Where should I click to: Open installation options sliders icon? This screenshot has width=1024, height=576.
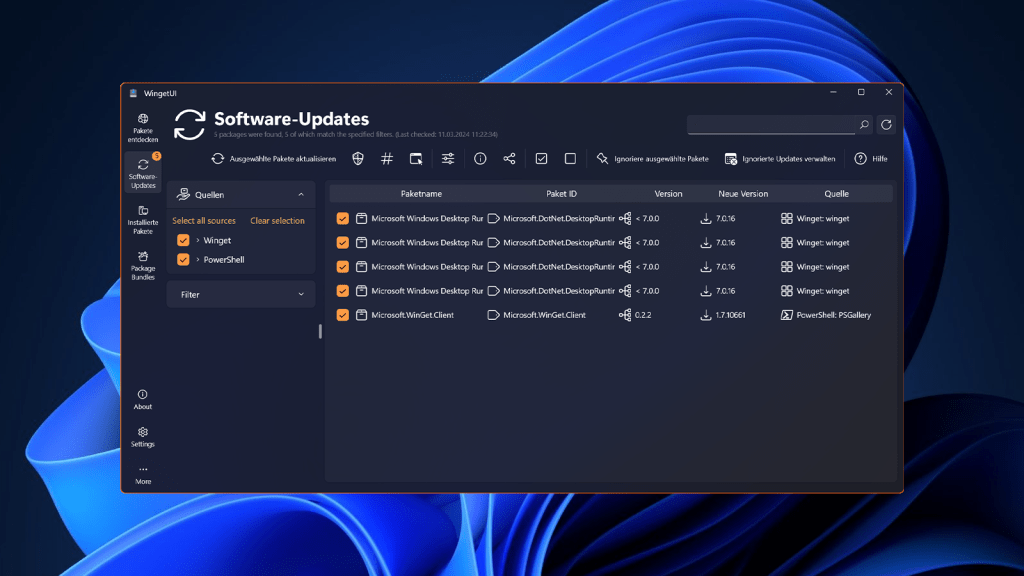click(x=448, y=159)
